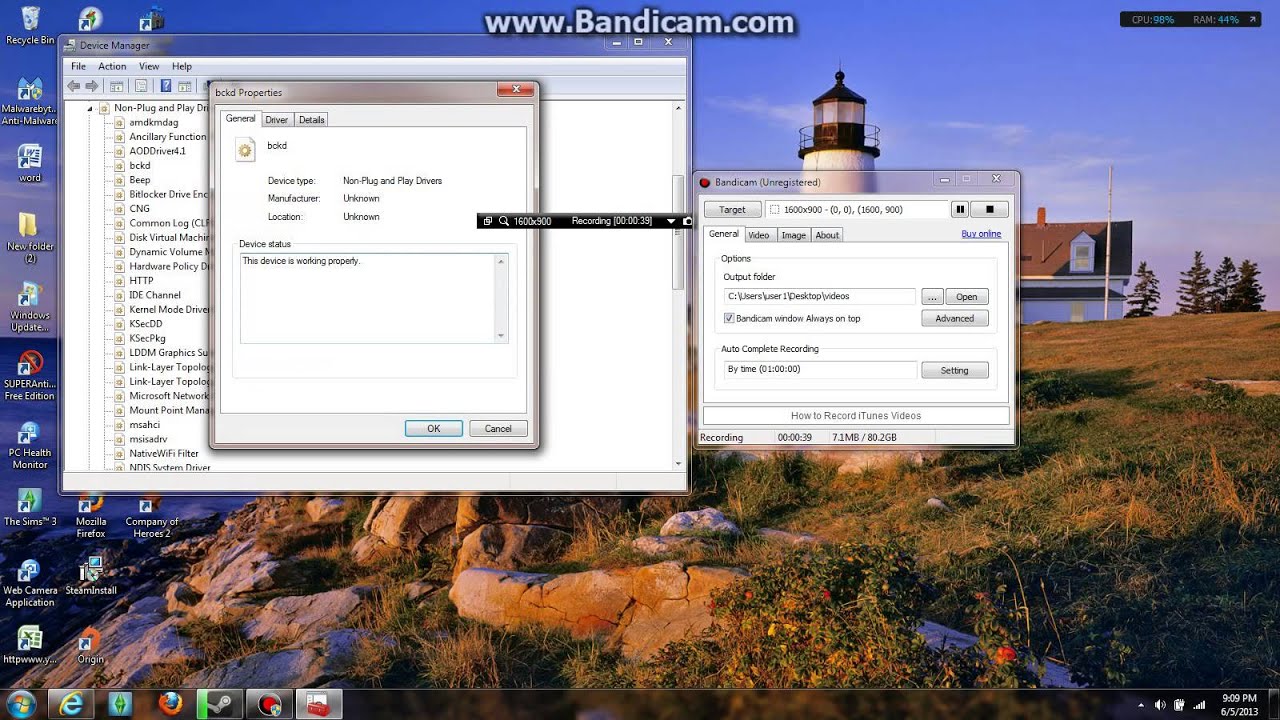Select Beep driver in device tree
1280x720 pixels.
140,180
